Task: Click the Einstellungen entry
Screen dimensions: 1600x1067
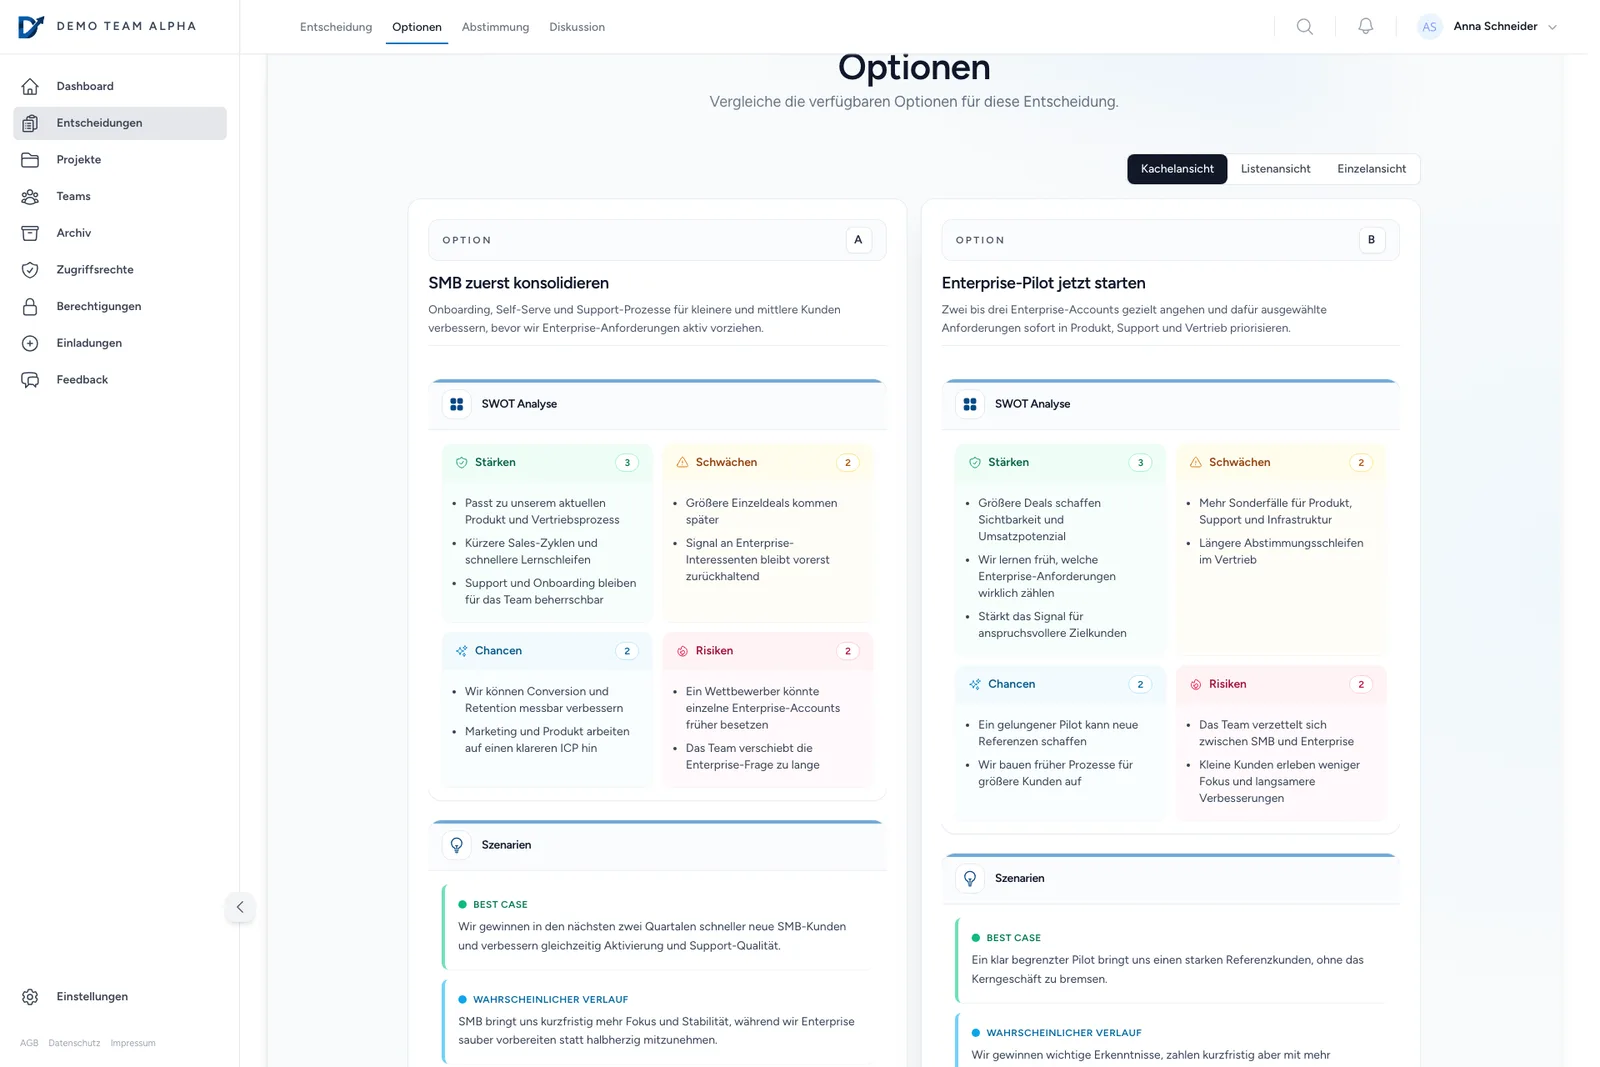Action: pyautogui.click(x=91, y=996)
